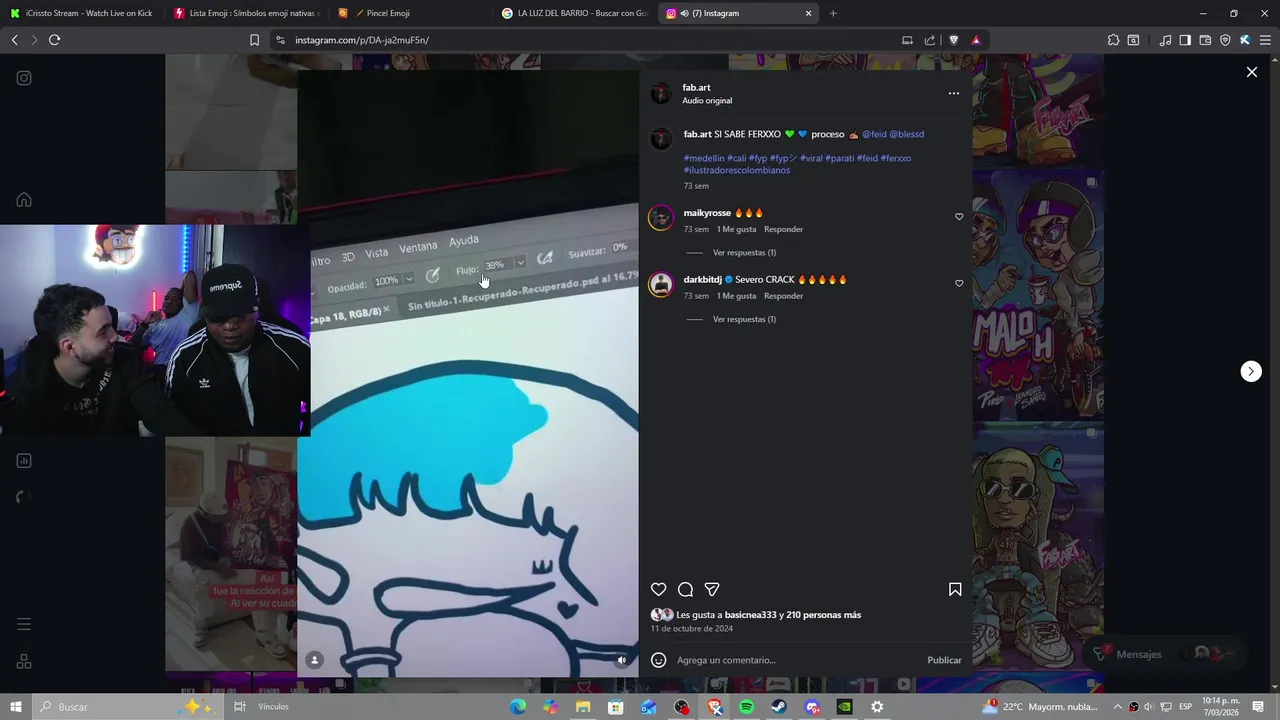Open the media control music note icon

[x=1165, y=40]
